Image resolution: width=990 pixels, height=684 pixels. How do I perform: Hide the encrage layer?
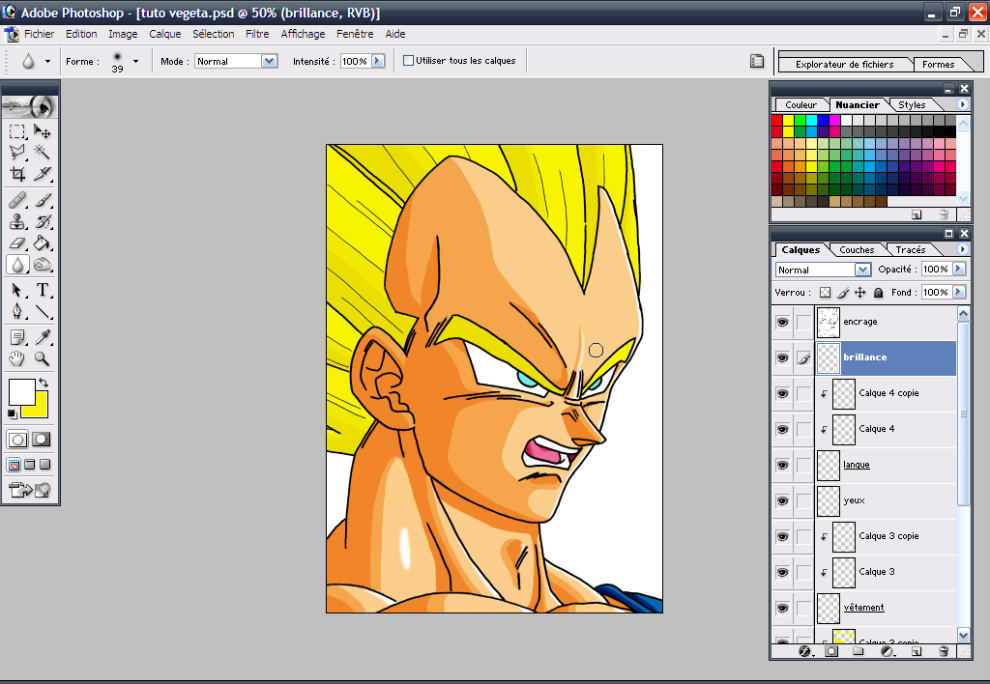782,322
